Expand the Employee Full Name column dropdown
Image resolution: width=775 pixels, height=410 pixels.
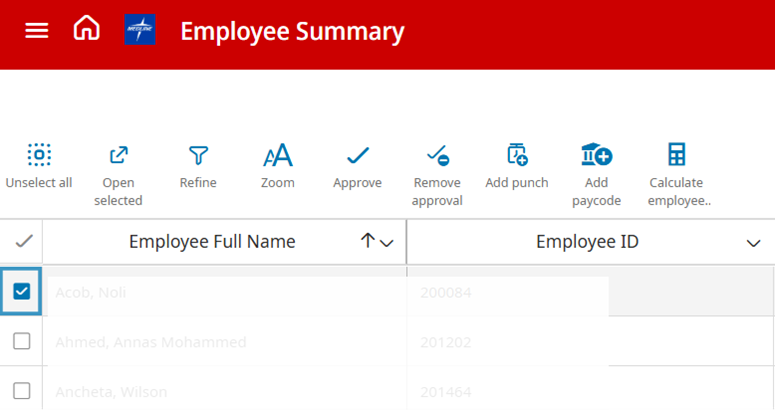pos(387,243)
